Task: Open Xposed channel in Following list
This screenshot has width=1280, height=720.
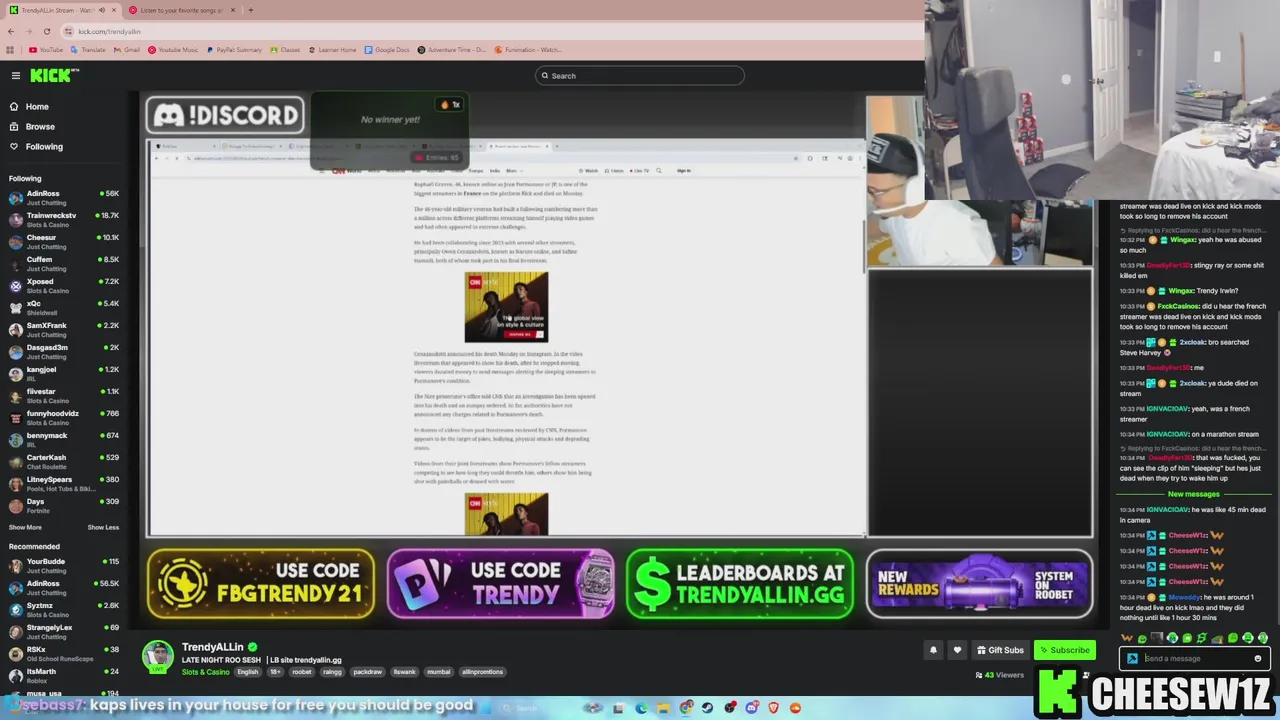Action: [64, 285]
